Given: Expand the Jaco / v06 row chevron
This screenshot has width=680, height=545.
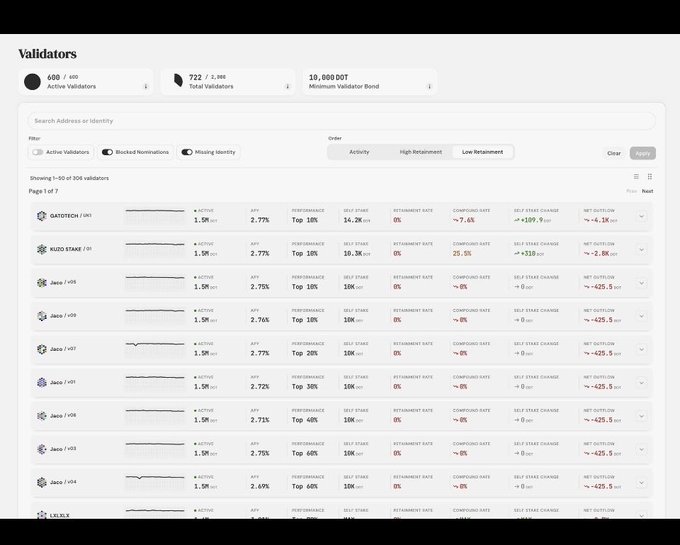Looking at the screenshot, I should [641, 416].
